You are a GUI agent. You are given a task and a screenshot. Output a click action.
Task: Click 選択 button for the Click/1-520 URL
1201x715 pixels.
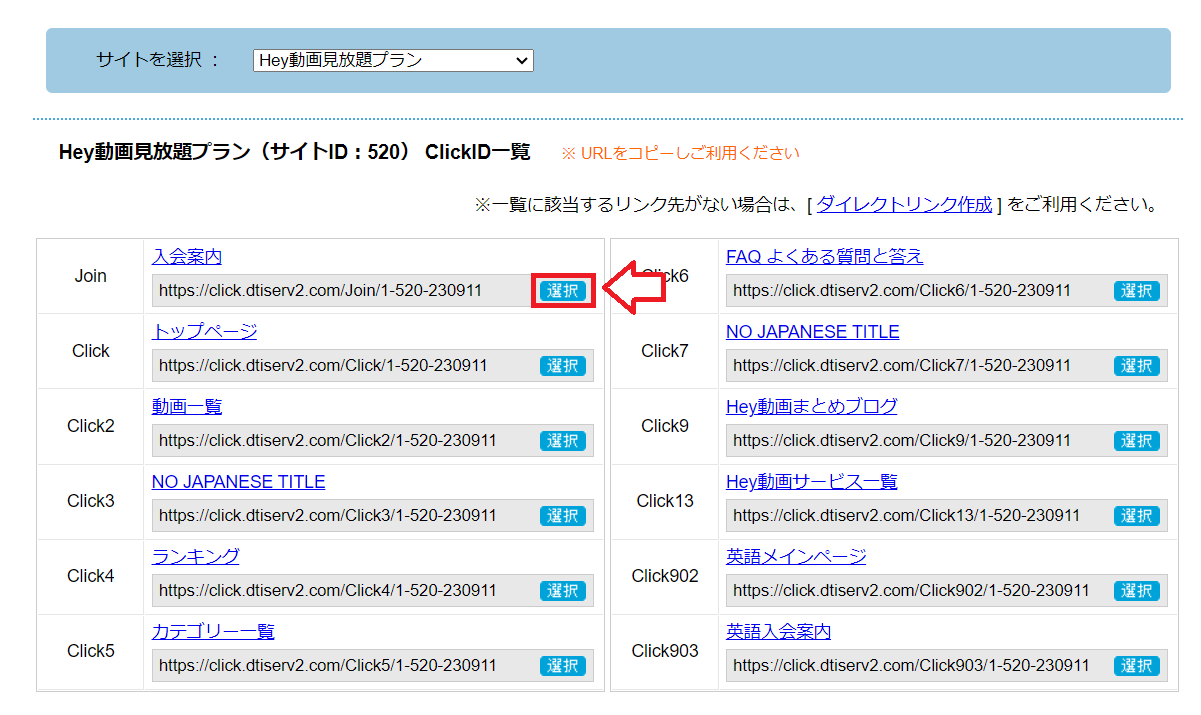(x=563, y=366)
